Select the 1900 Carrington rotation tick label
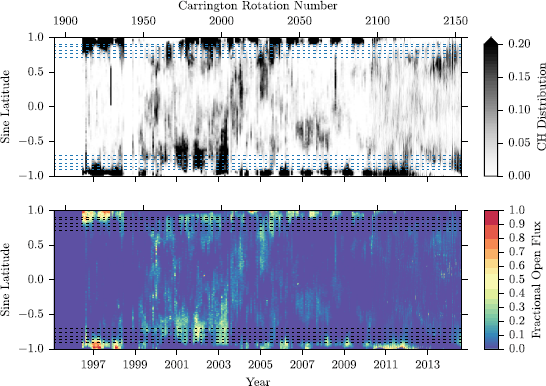Image resolution: width=546 pixels, height=386 pixels. (65, 21)
